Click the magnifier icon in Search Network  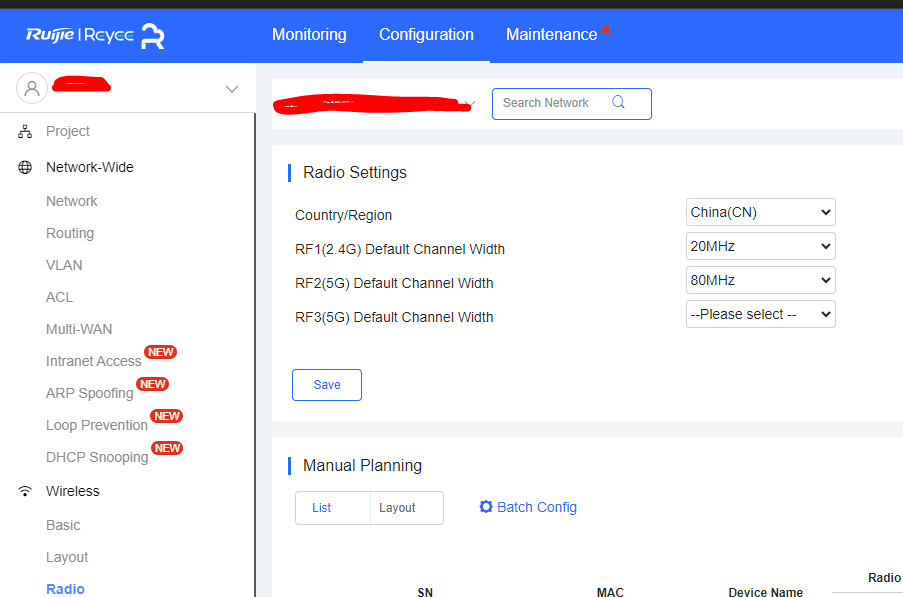[x=618, y=102]
